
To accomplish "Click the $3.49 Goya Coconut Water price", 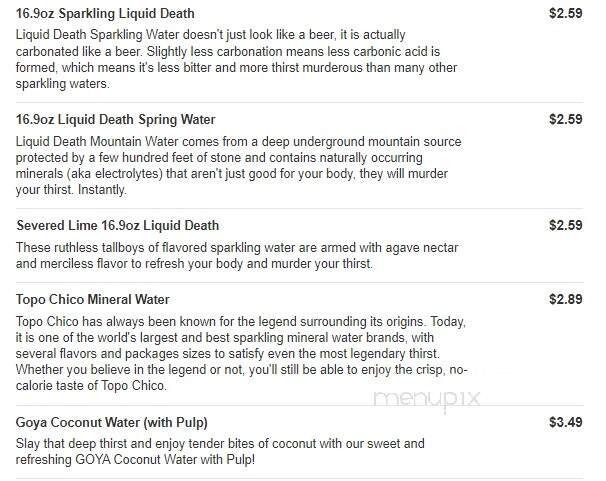I will [x=566, y=422].
